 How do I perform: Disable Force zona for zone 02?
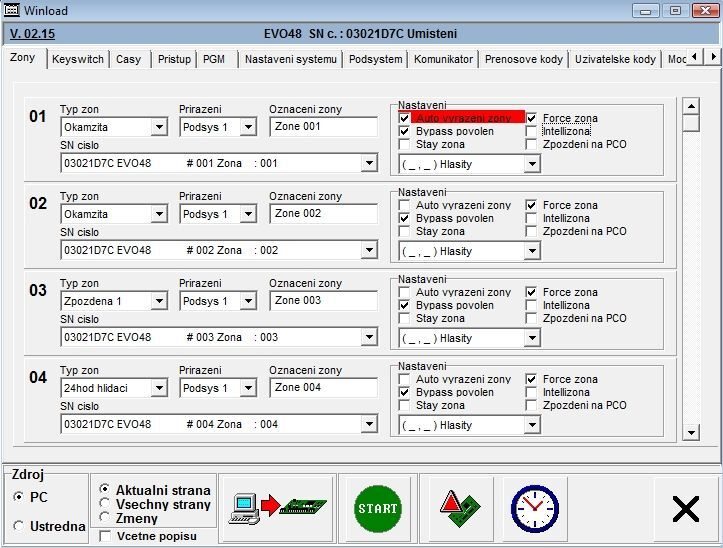point(531,205)
